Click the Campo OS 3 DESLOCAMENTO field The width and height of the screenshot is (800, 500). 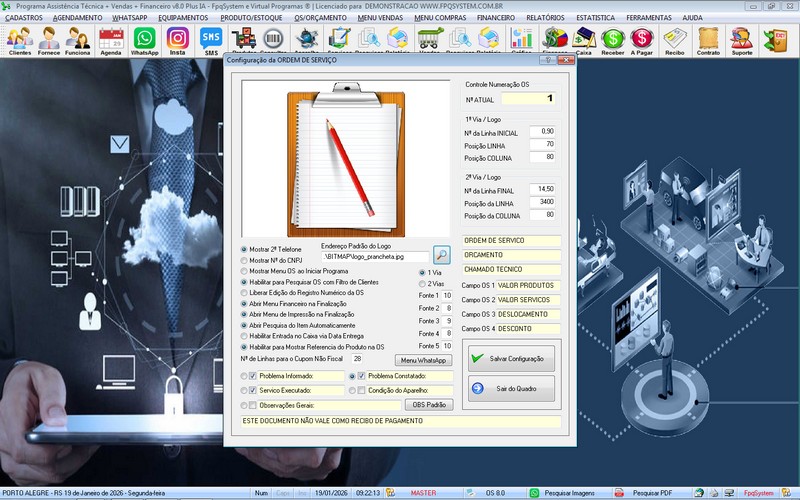coord(529,314)
